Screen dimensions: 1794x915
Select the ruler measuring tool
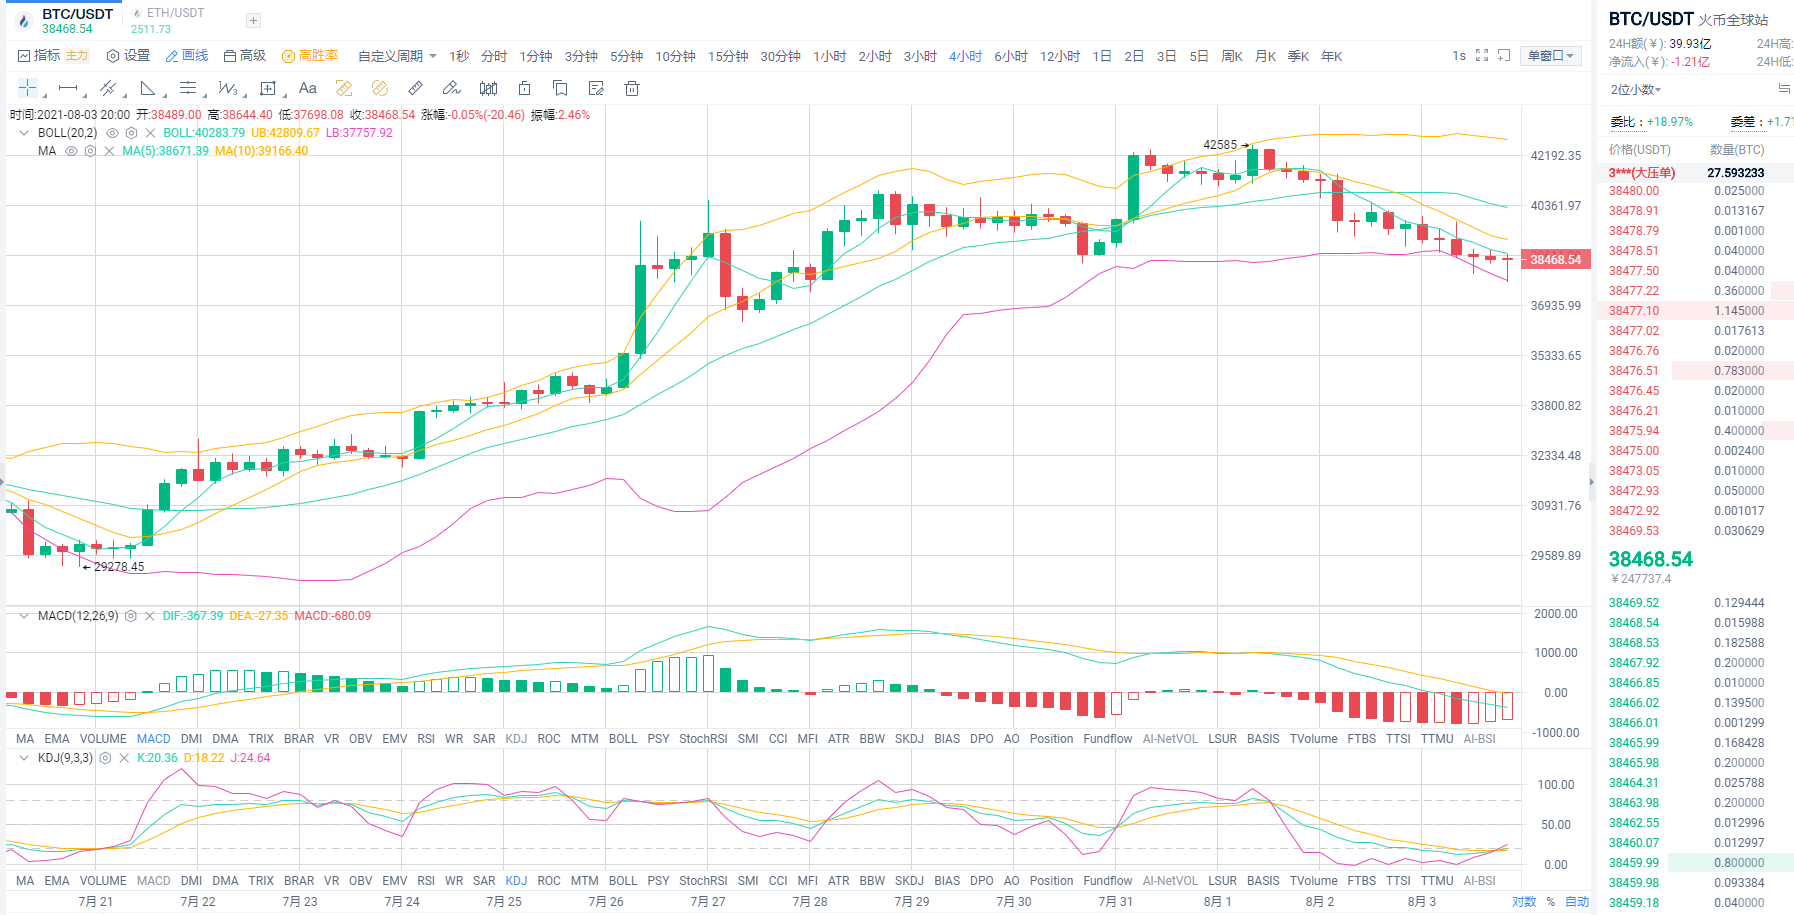(416, 88)
